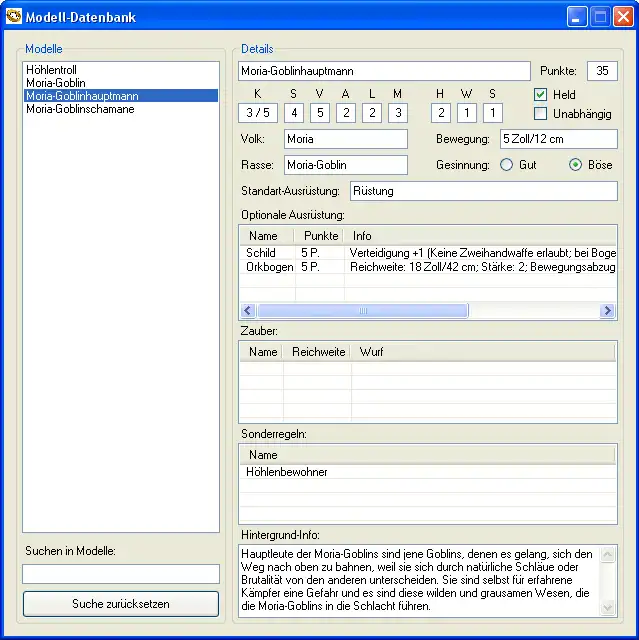The image size is (639, 640).
Task: Click the scroll-left arrow of equipment table
Action: [248, 311]
